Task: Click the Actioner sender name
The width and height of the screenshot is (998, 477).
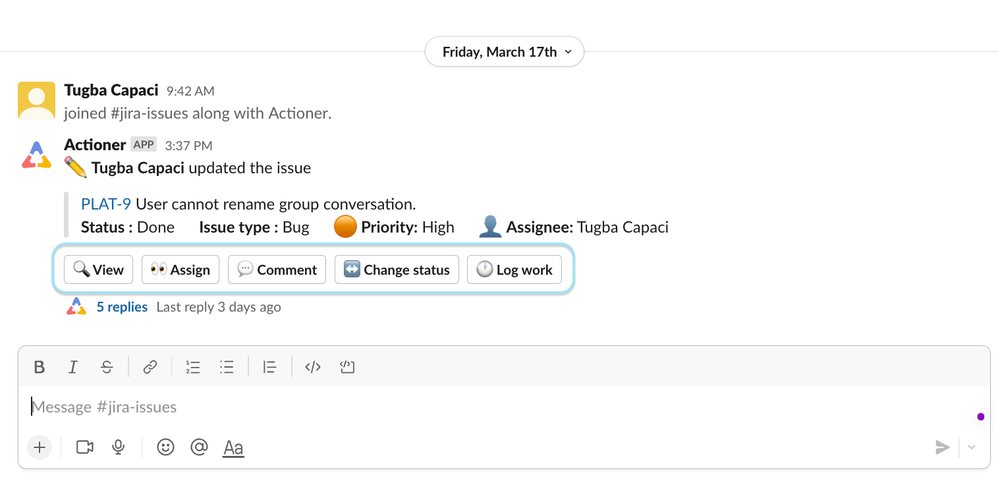Action: 95,145
